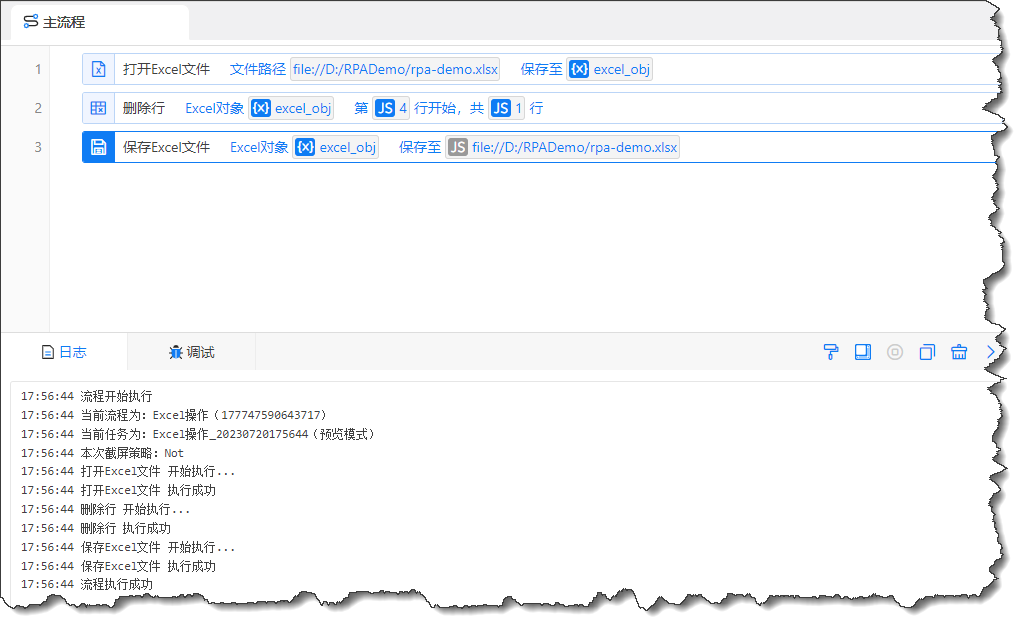Select the 打开Excel文件 step label

166,69
